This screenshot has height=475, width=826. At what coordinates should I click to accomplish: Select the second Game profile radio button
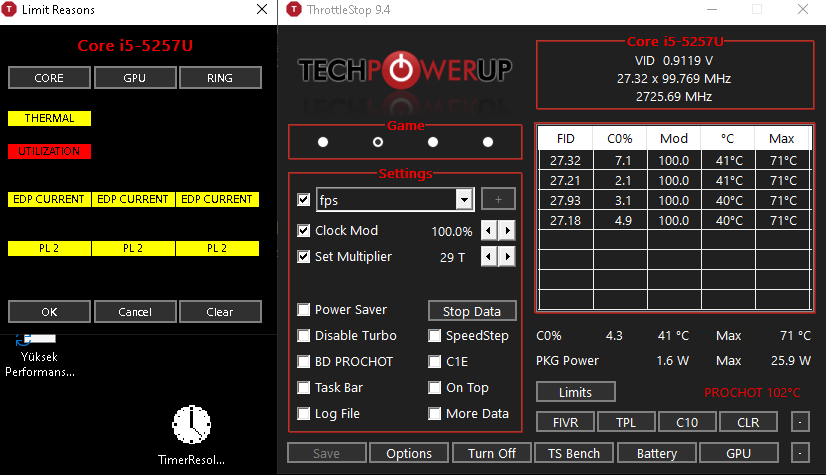point(378,142)
